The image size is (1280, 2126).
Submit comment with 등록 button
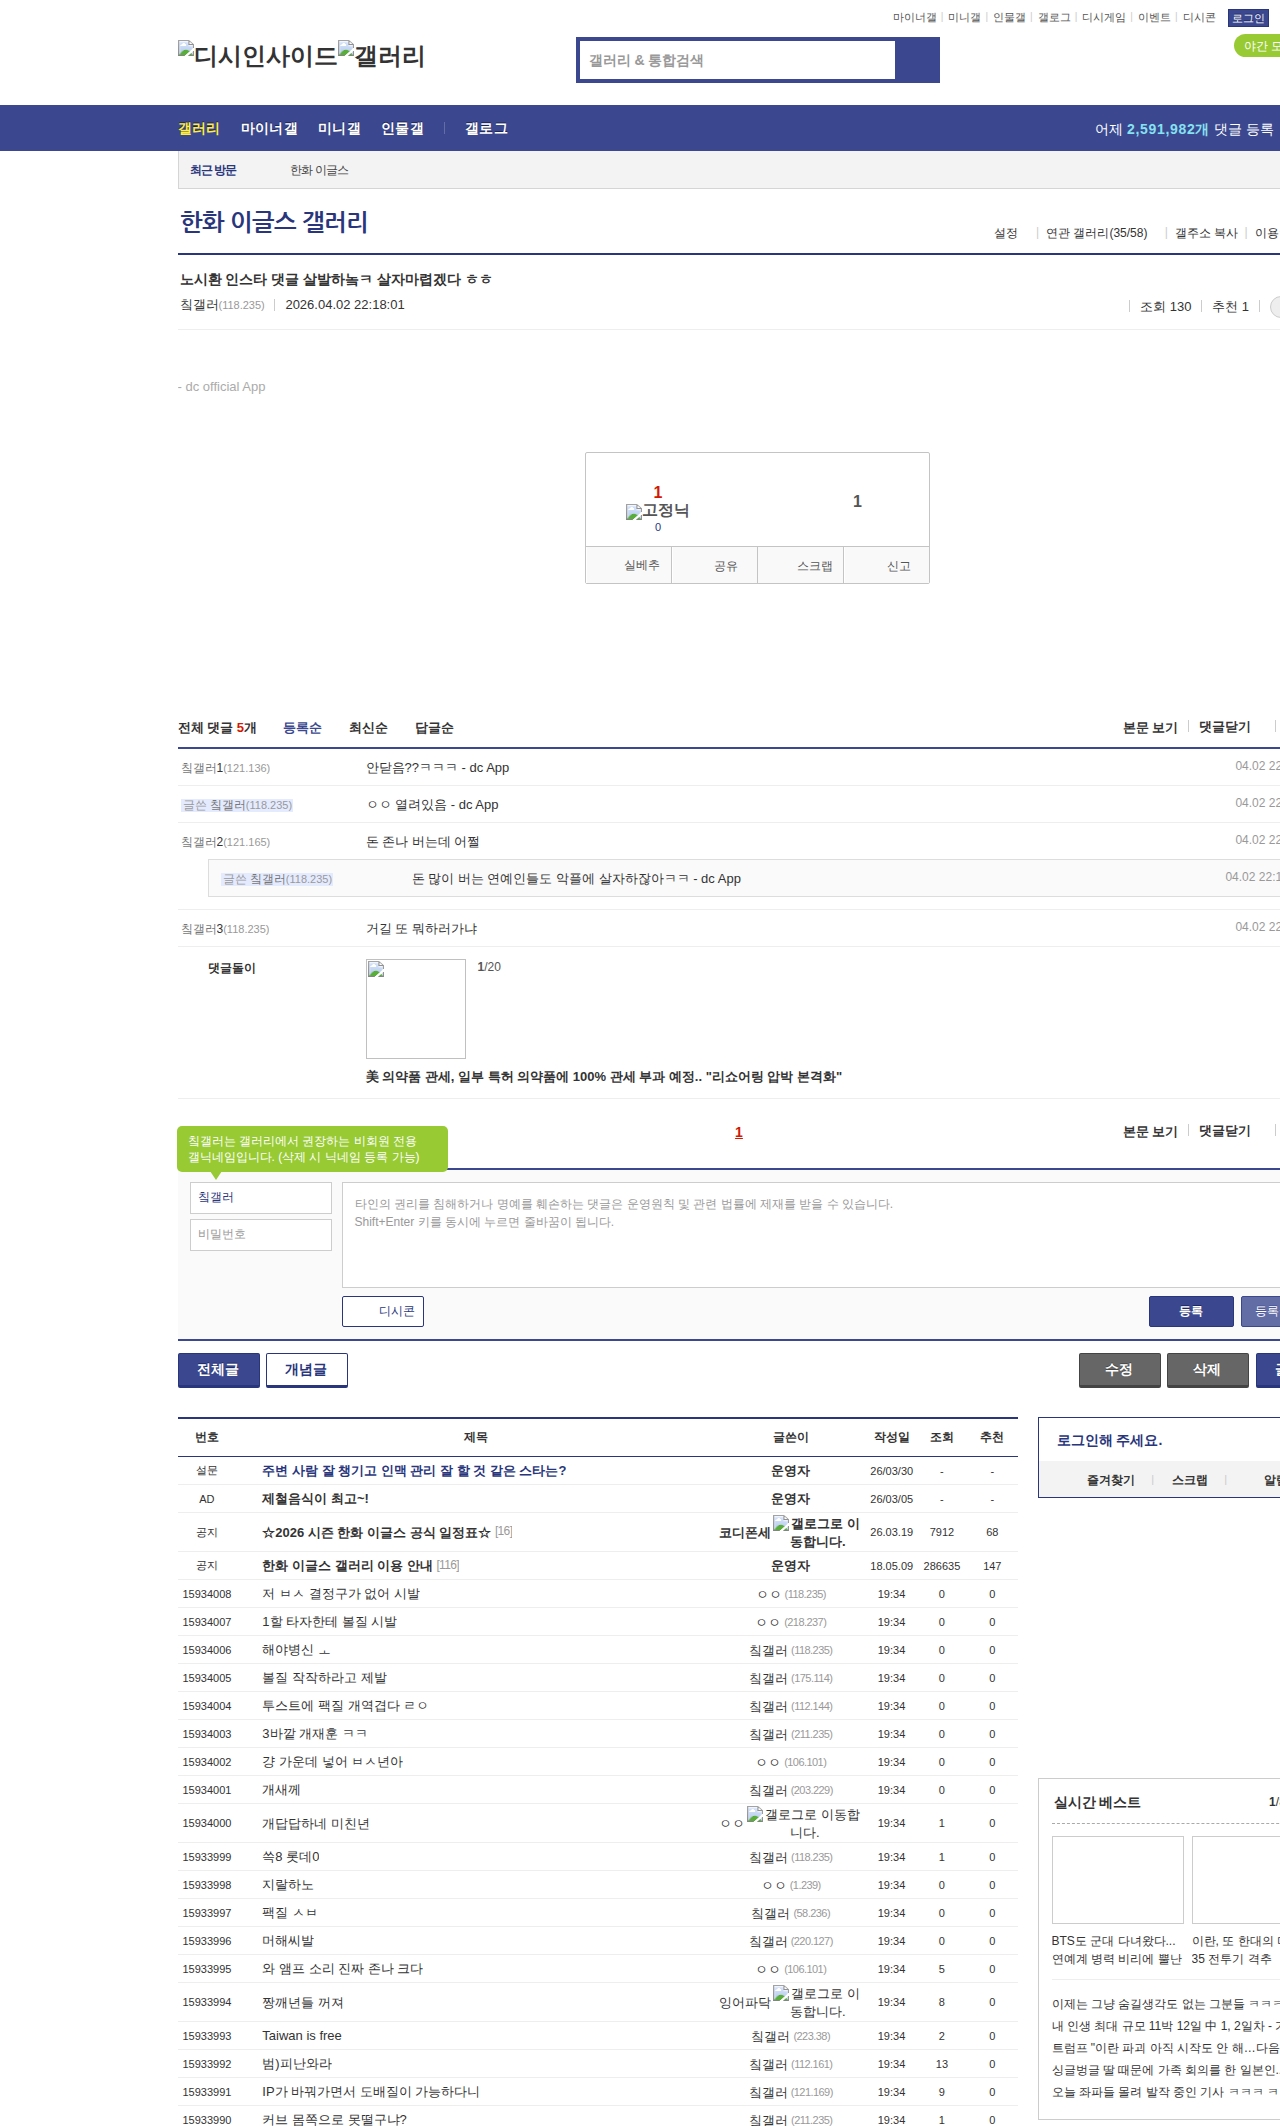point(1190,1311)
